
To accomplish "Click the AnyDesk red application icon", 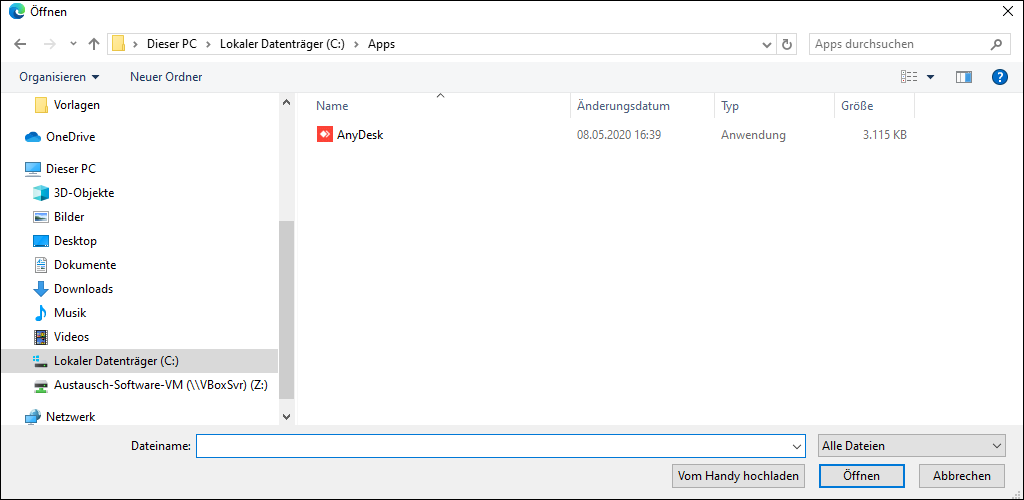I will (325, 135).
